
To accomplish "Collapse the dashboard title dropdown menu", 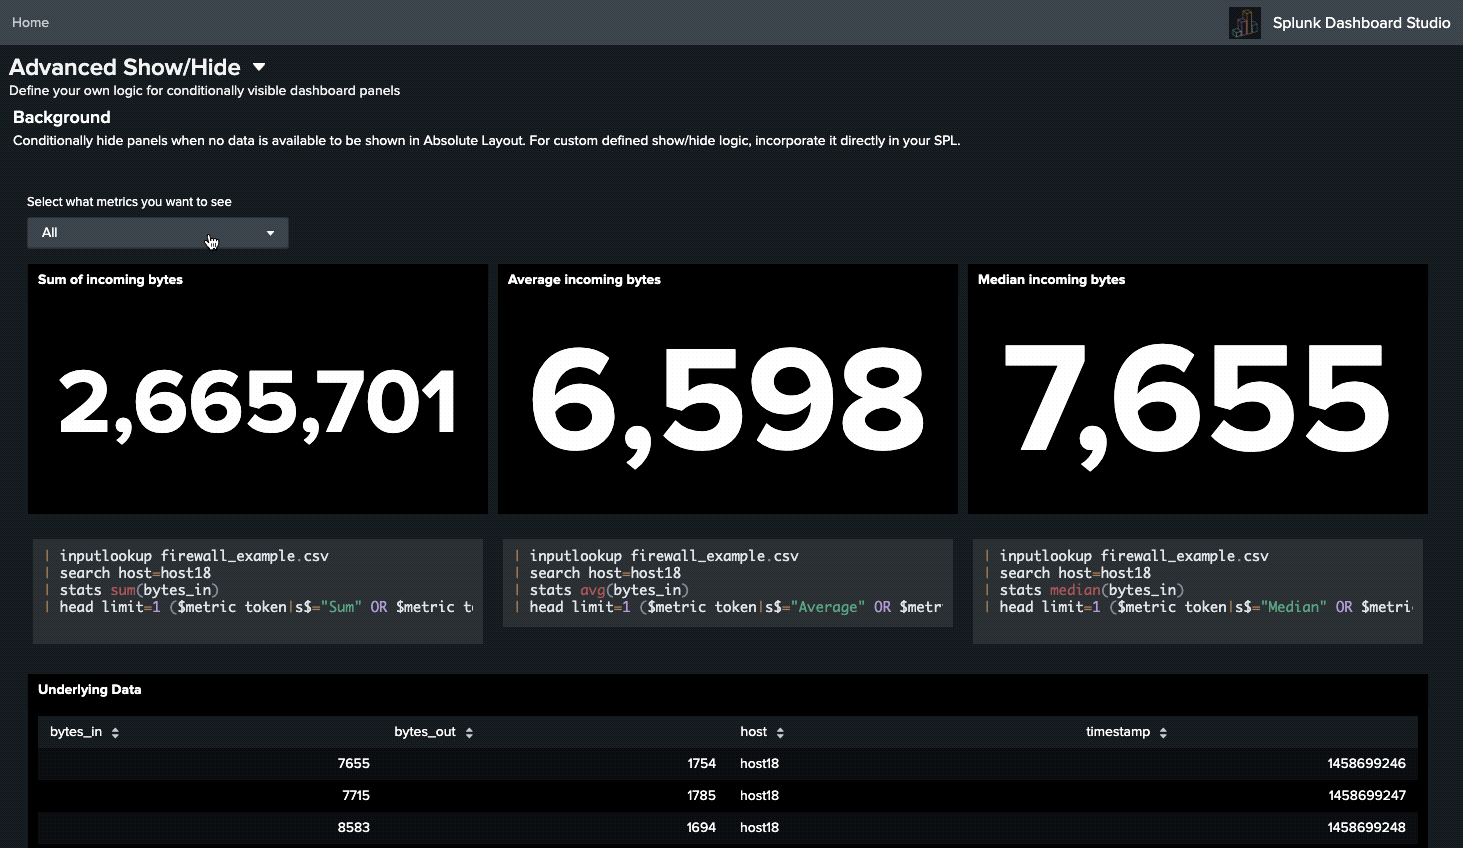I will 258,67.
